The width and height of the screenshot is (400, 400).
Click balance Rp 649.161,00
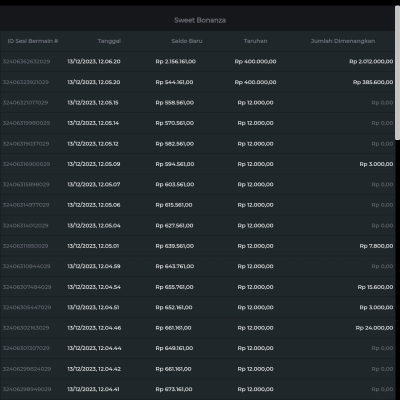coord(174,349)
